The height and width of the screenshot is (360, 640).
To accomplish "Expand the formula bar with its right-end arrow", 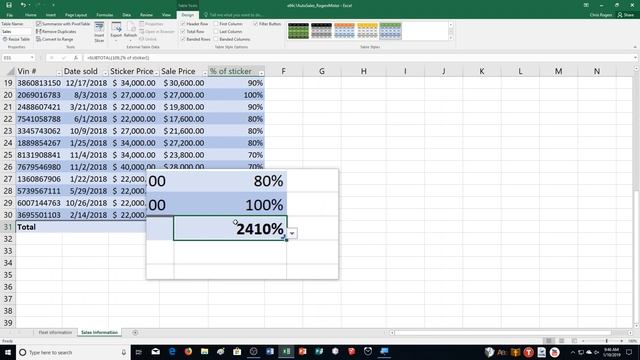I will (x=636, y=58).
